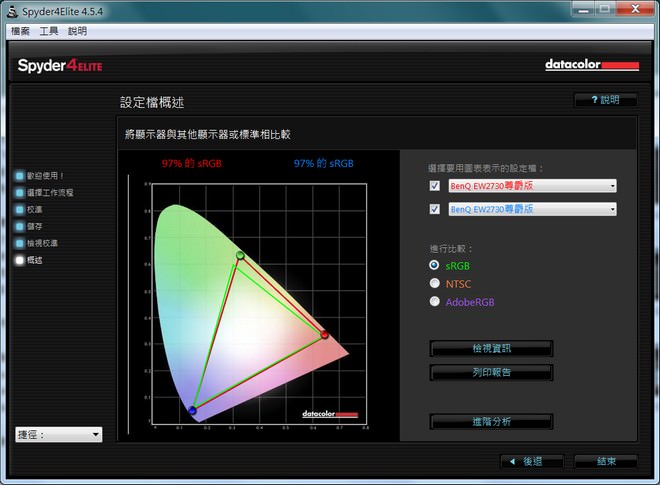Click the datacolor logo in header
Screen dimensions: 660x485
tap(591, 66)
